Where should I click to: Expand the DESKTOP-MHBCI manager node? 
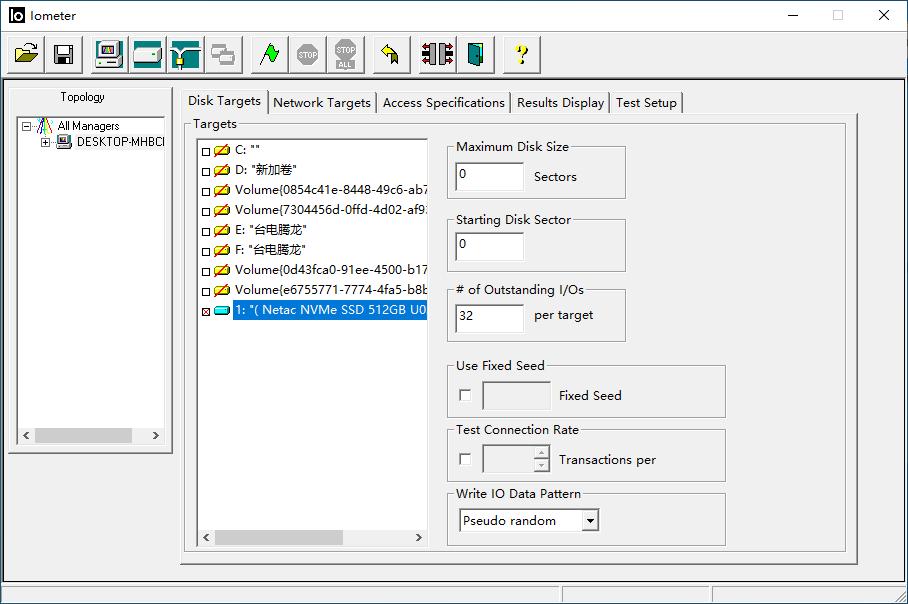tap(45, 142)
